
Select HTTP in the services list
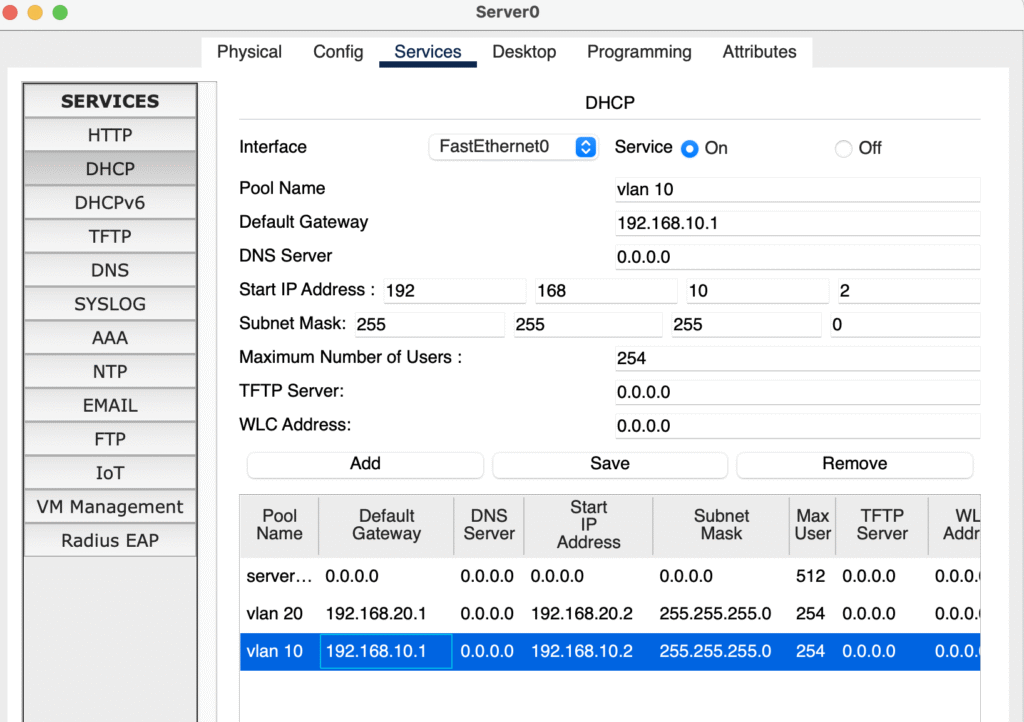coord(110,135)
